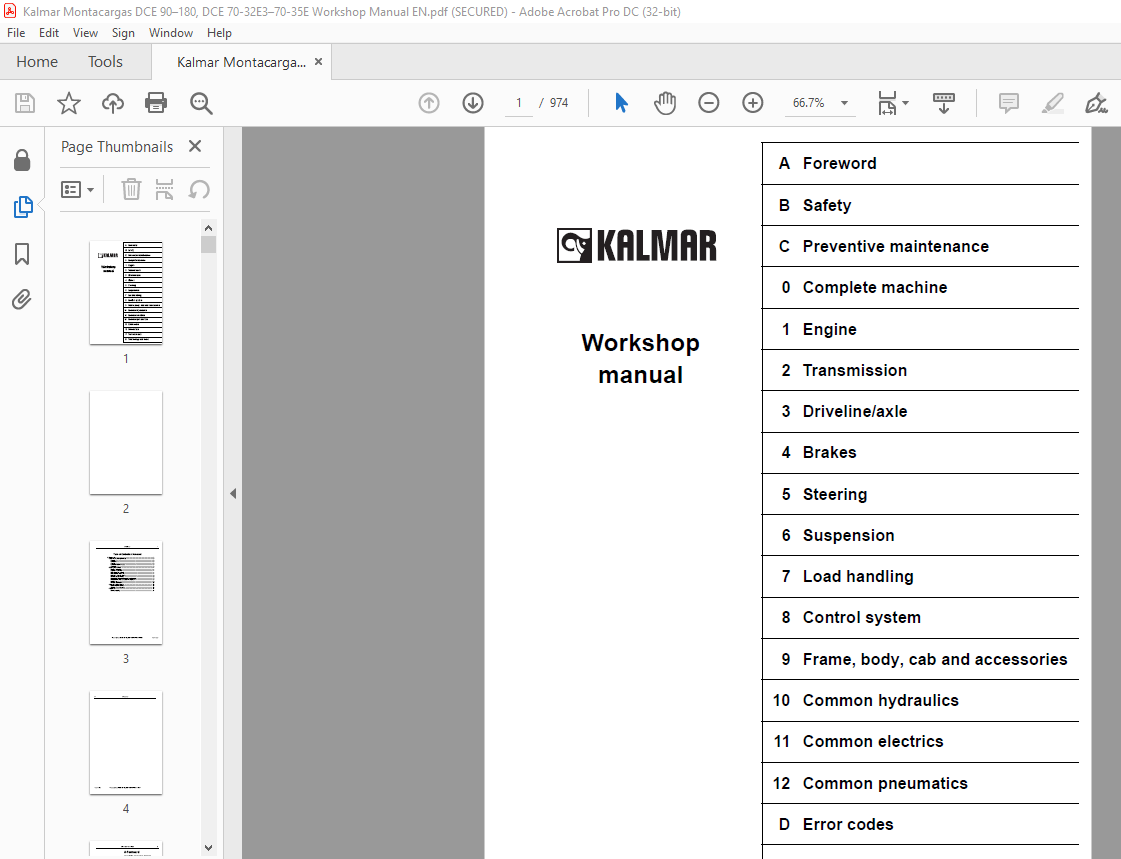The width and height of the screenshot is (1121, 859).
Task: Open the Window menu
Action: pos(171,33)
